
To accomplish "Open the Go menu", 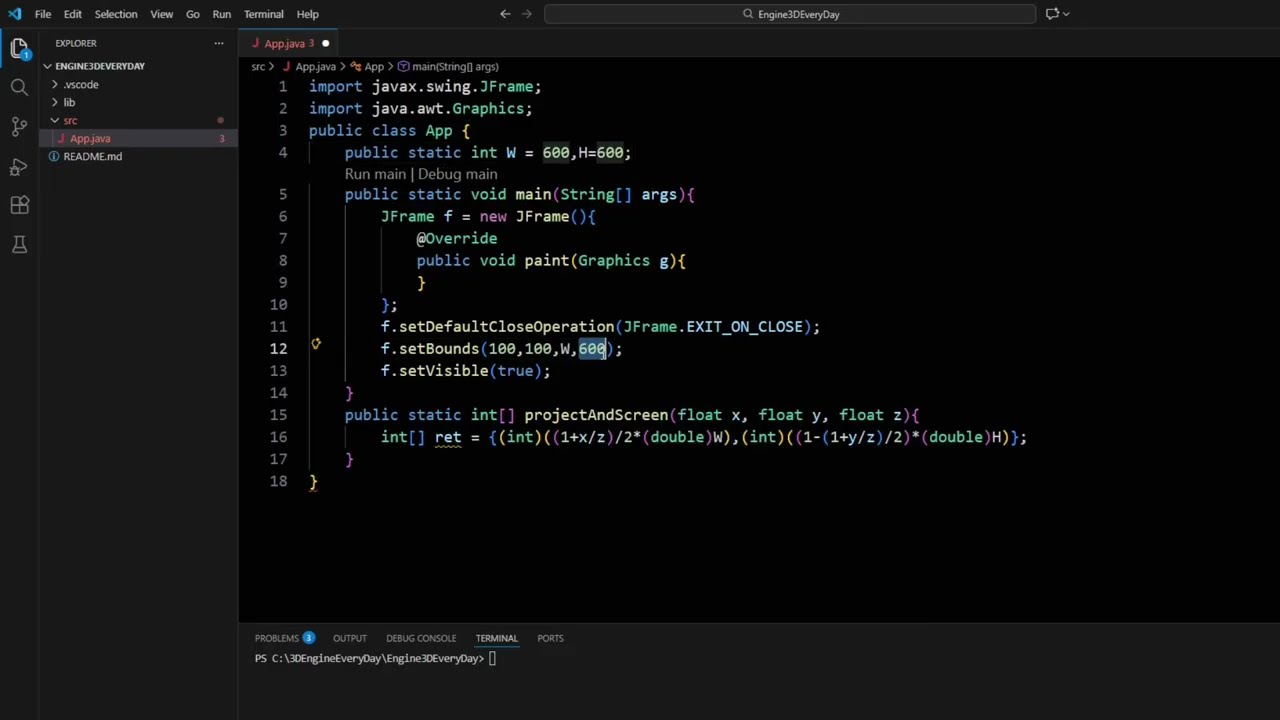I will coord(192,14).
